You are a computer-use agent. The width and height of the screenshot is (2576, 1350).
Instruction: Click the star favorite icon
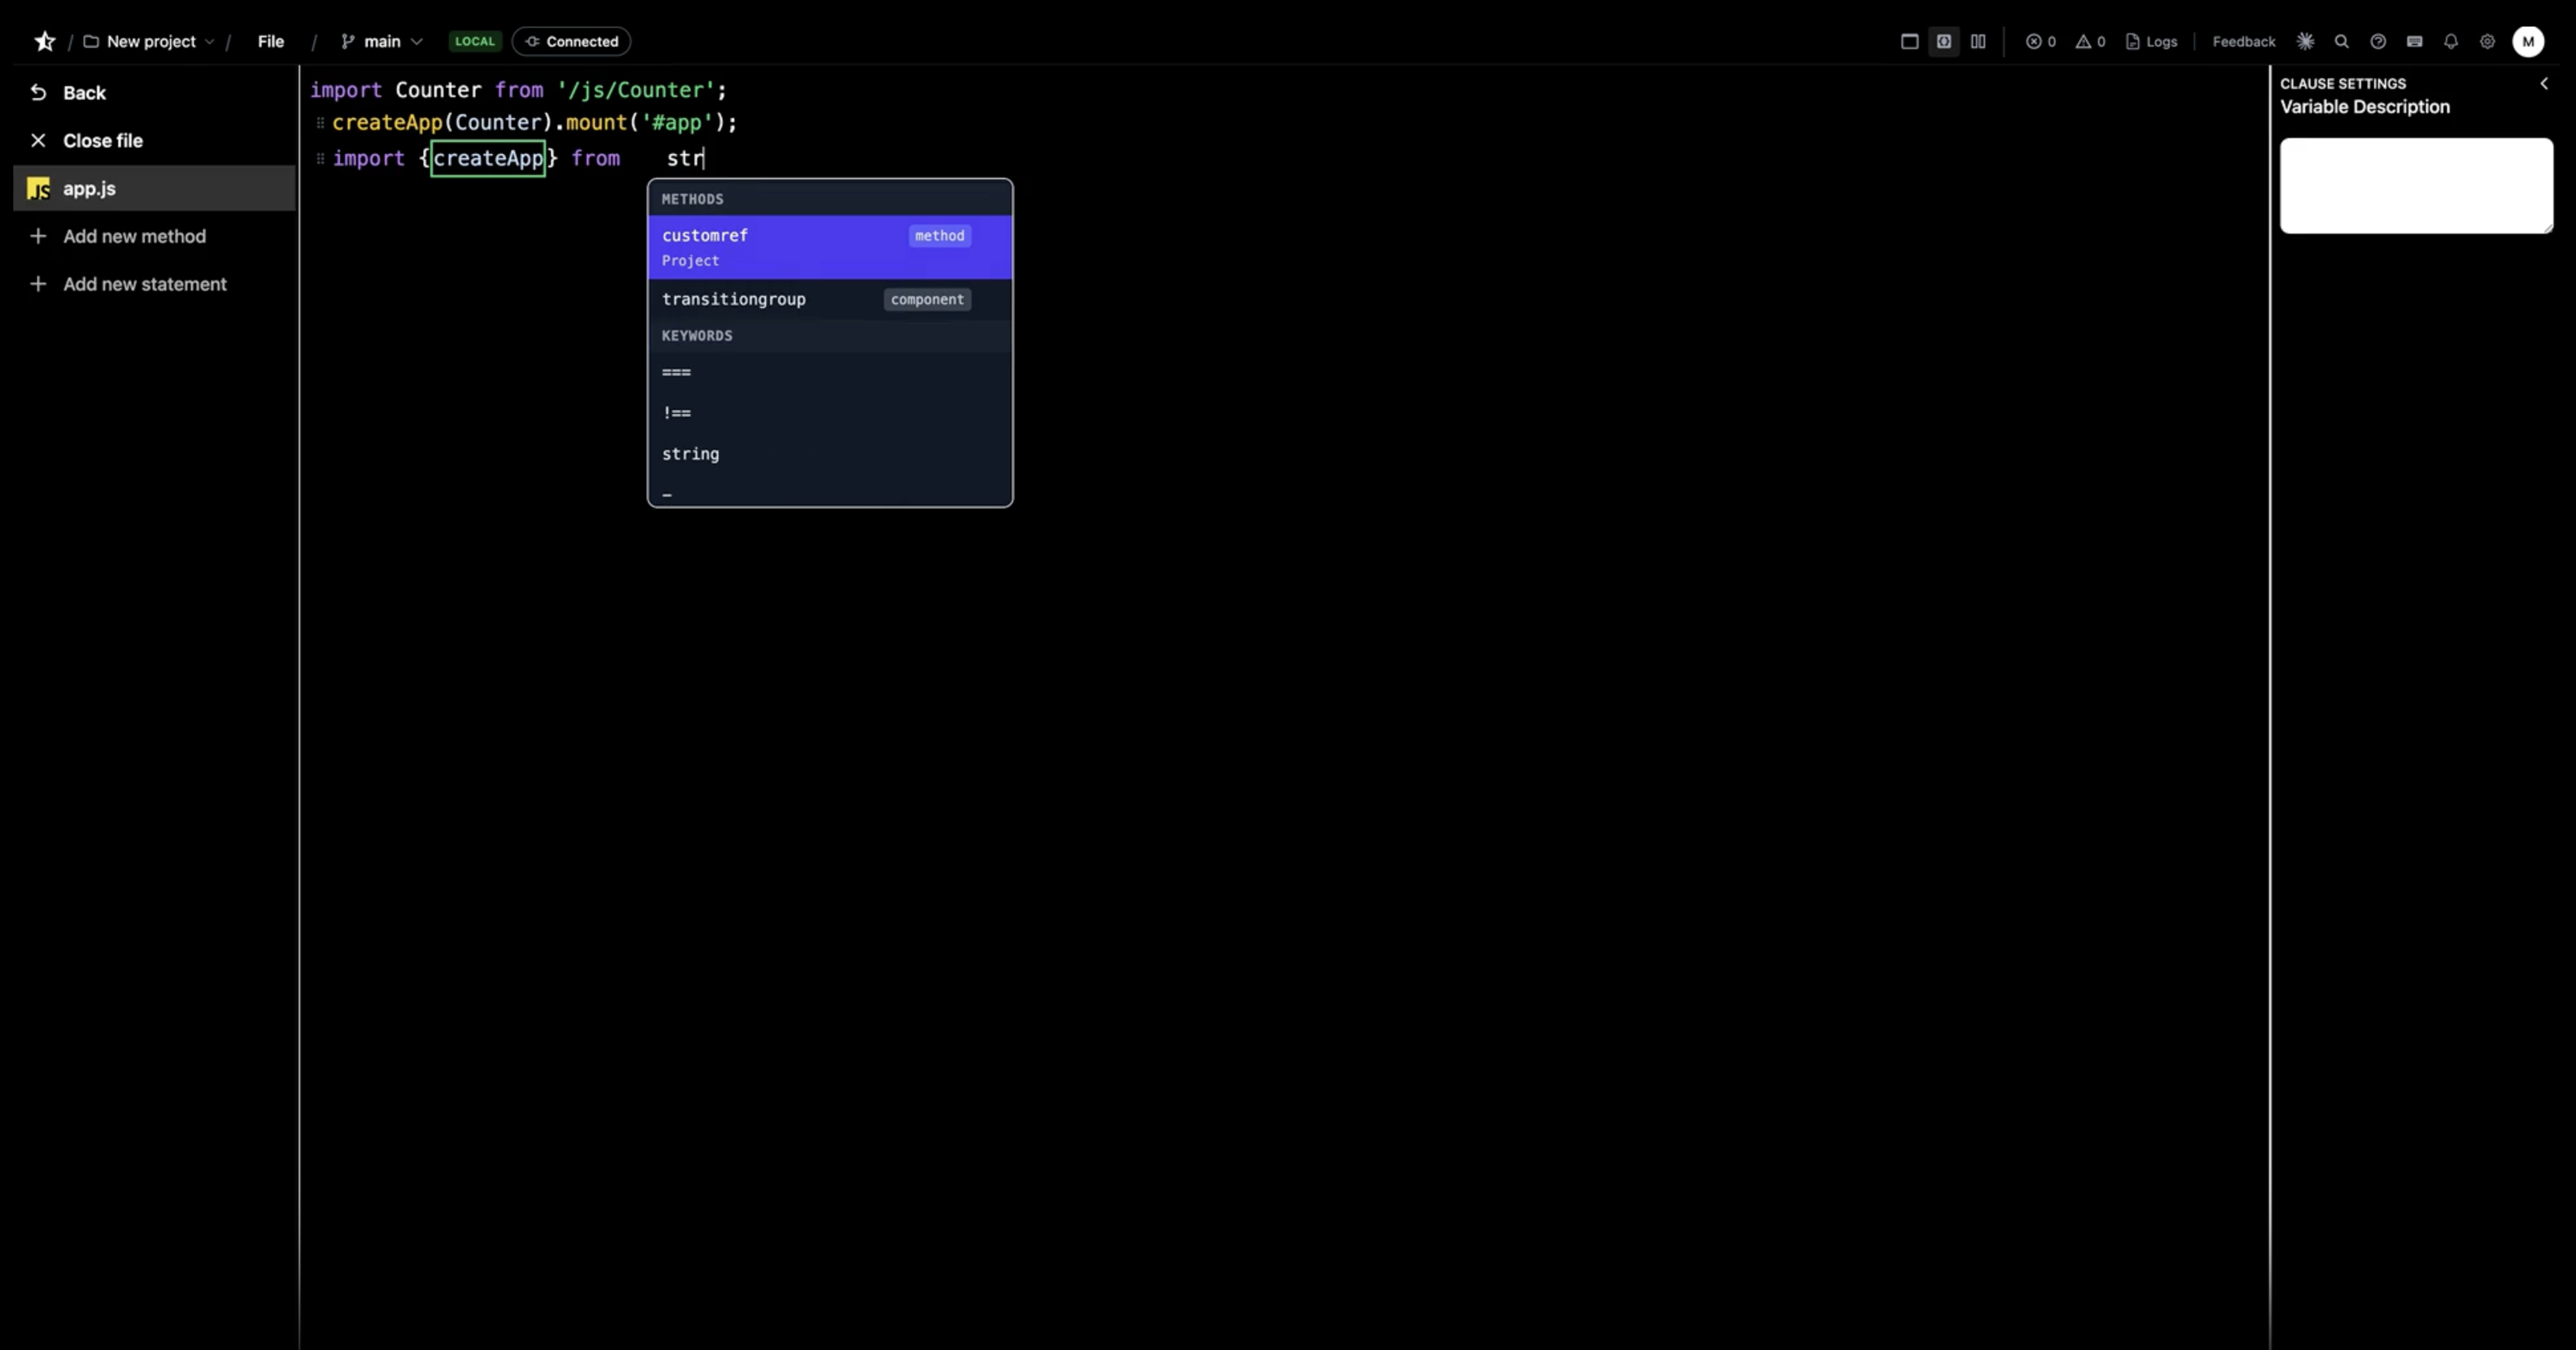tap(44, 41)
